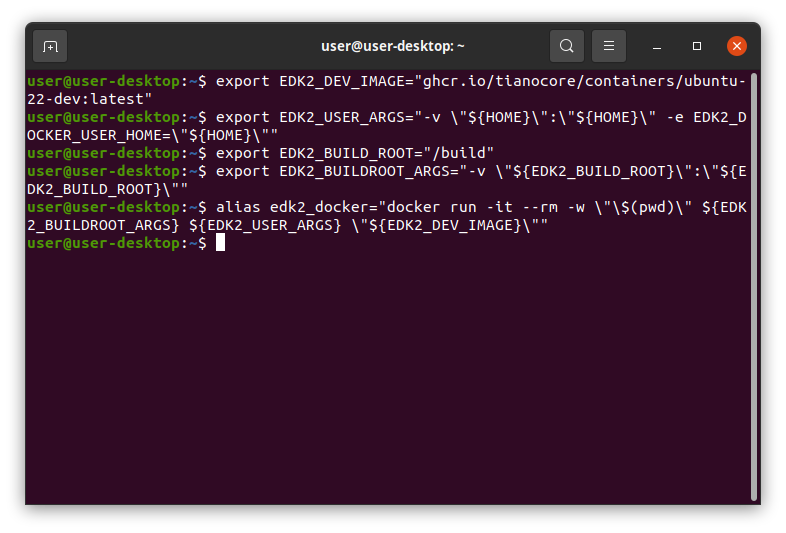
Task: Click the last user@user-desktop prompt
Action: coord(116,243)
